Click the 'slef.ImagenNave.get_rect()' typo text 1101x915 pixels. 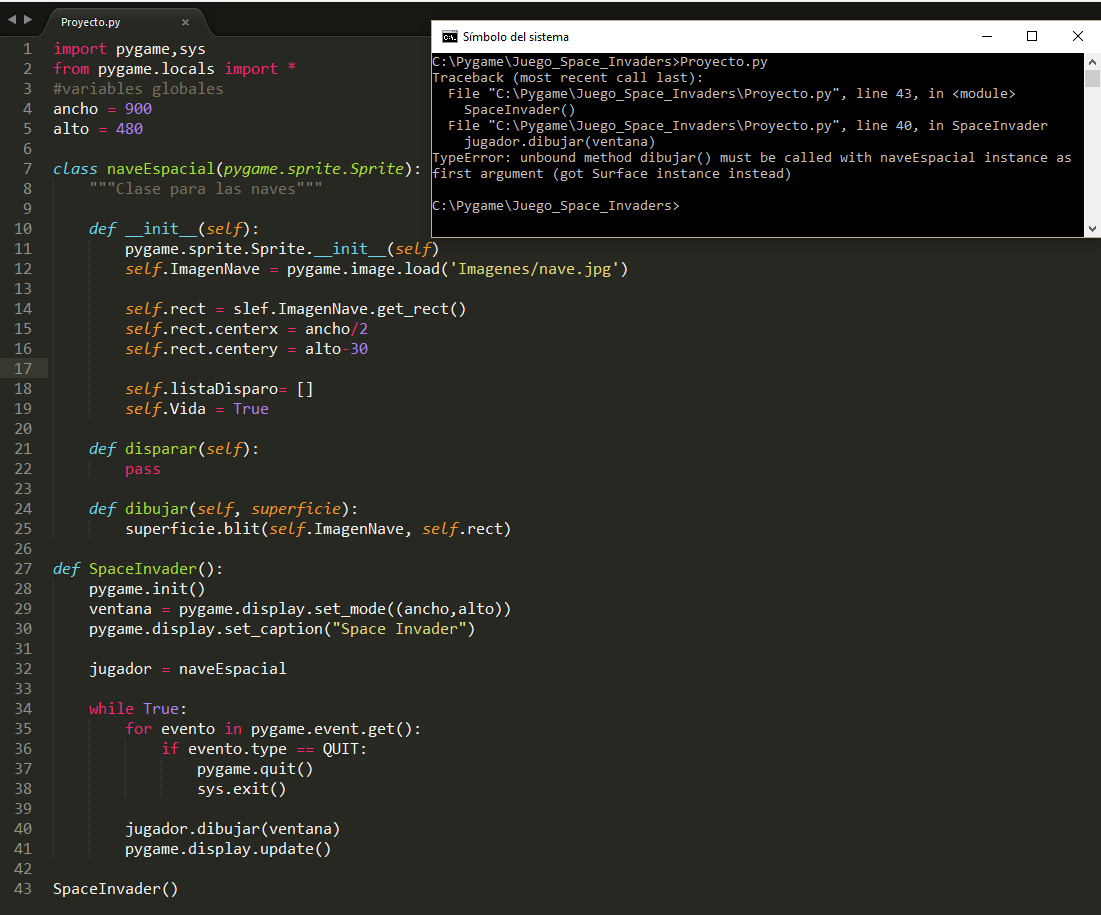tap(350, 309)
